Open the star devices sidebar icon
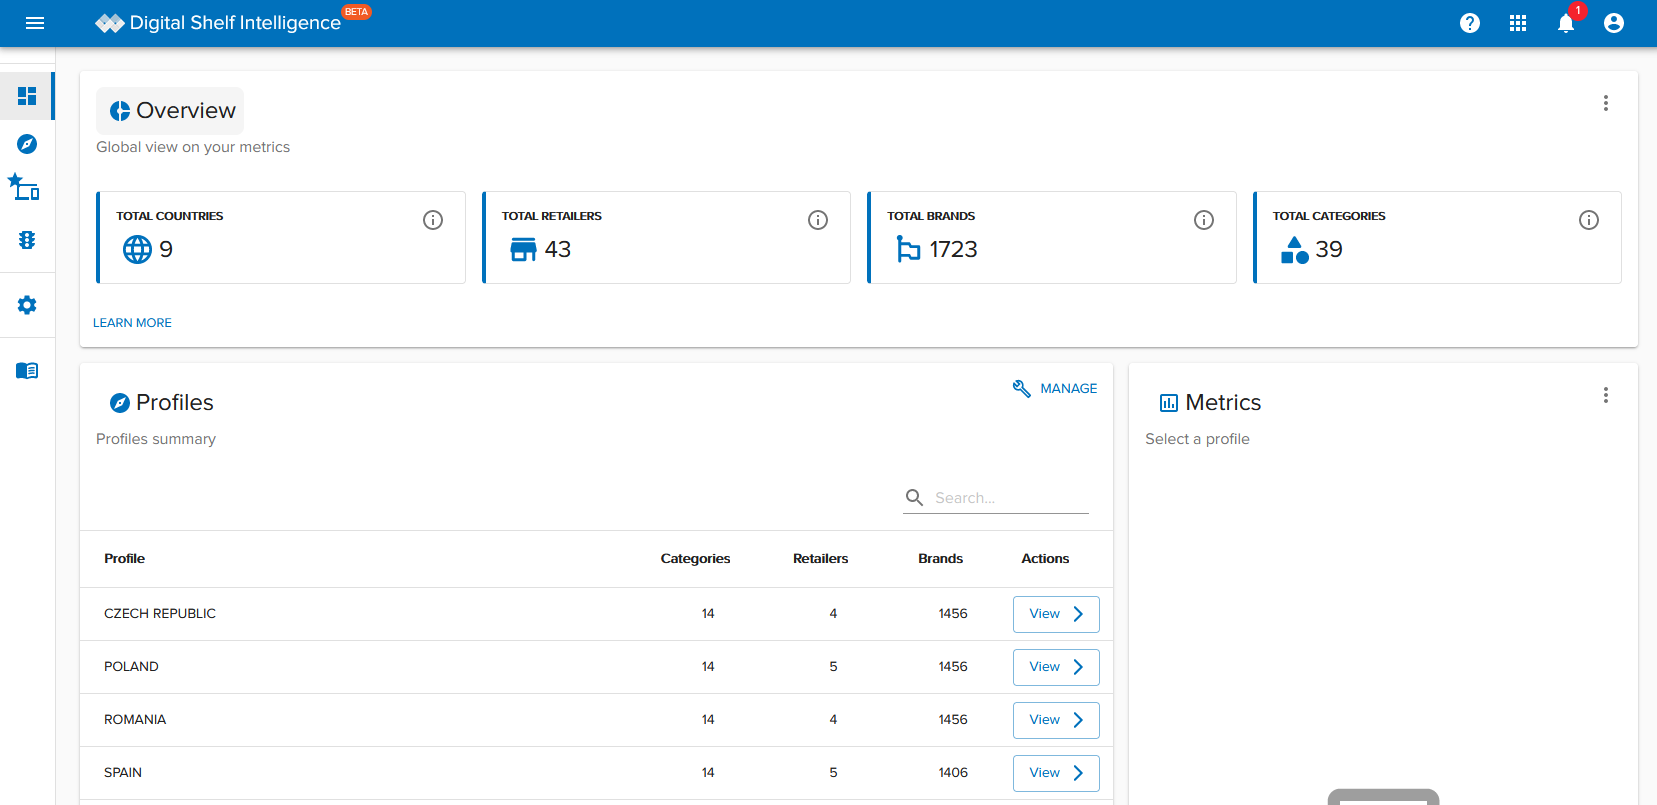Screen dimensions: 1657x805 24,187
